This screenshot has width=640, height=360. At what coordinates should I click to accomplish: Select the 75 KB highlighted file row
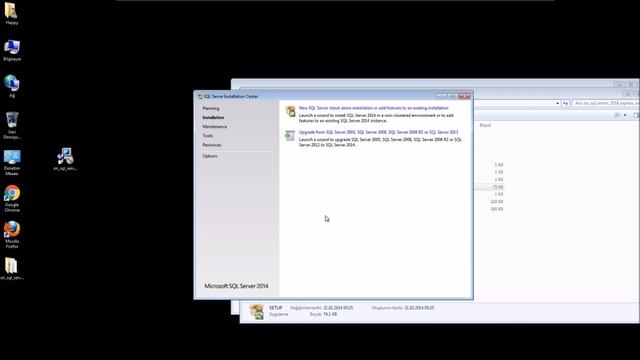[490, 187]
